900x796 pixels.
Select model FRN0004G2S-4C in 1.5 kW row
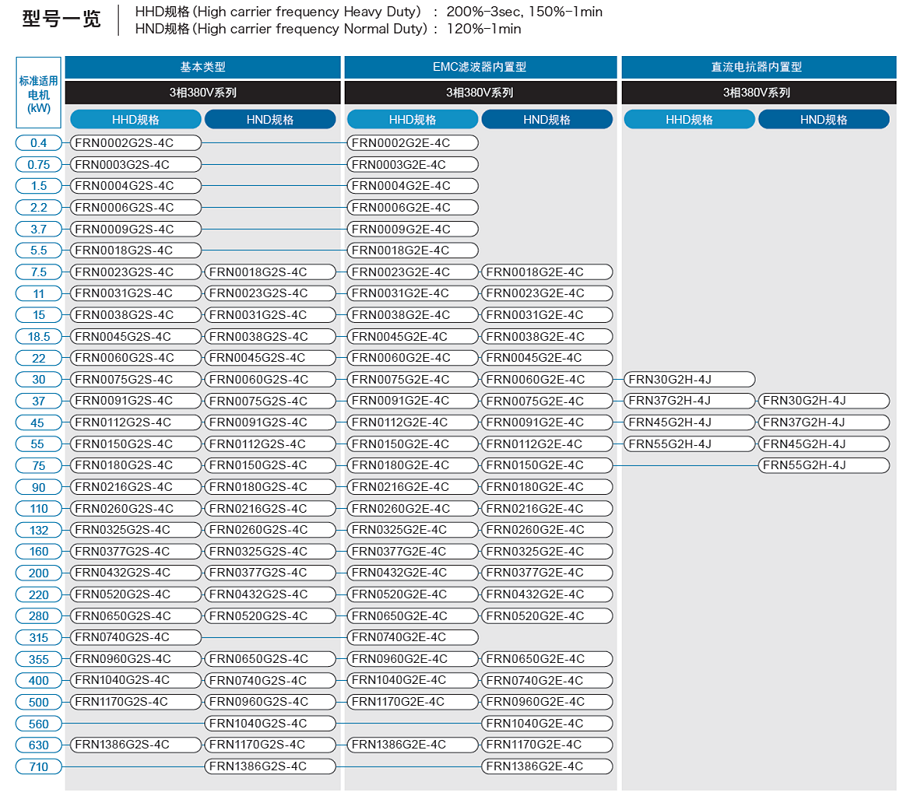(135, 186)
